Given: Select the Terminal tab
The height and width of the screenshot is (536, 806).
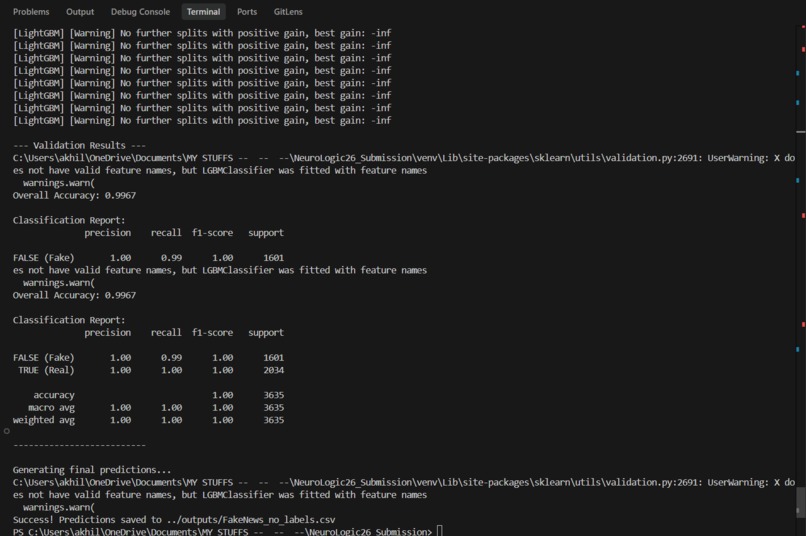Looking at the screenshot, I should pos(203,12).
